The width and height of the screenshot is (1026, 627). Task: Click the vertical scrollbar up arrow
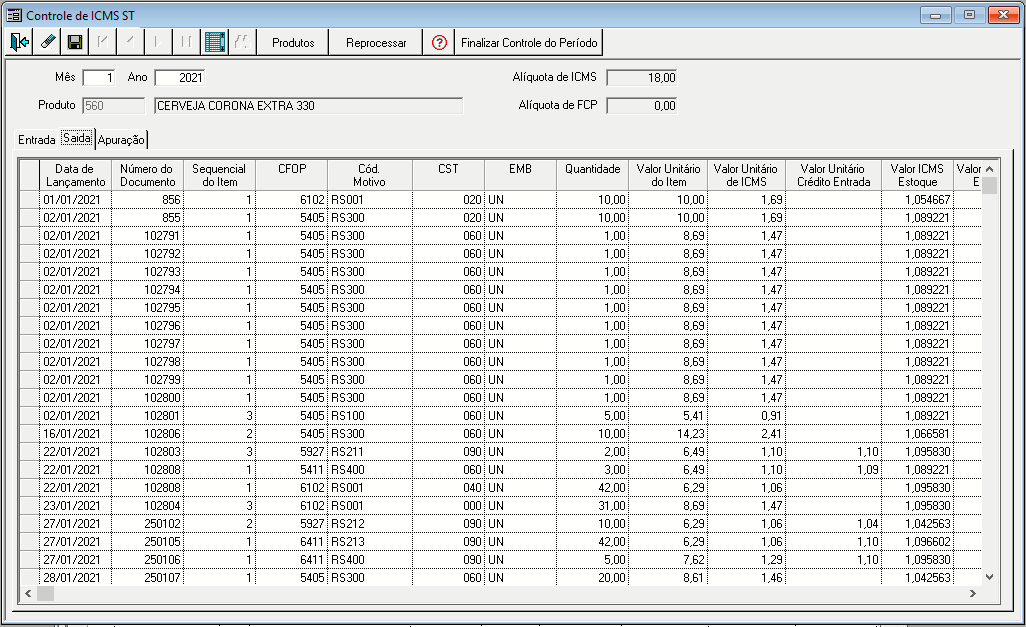tap(989, 169)
